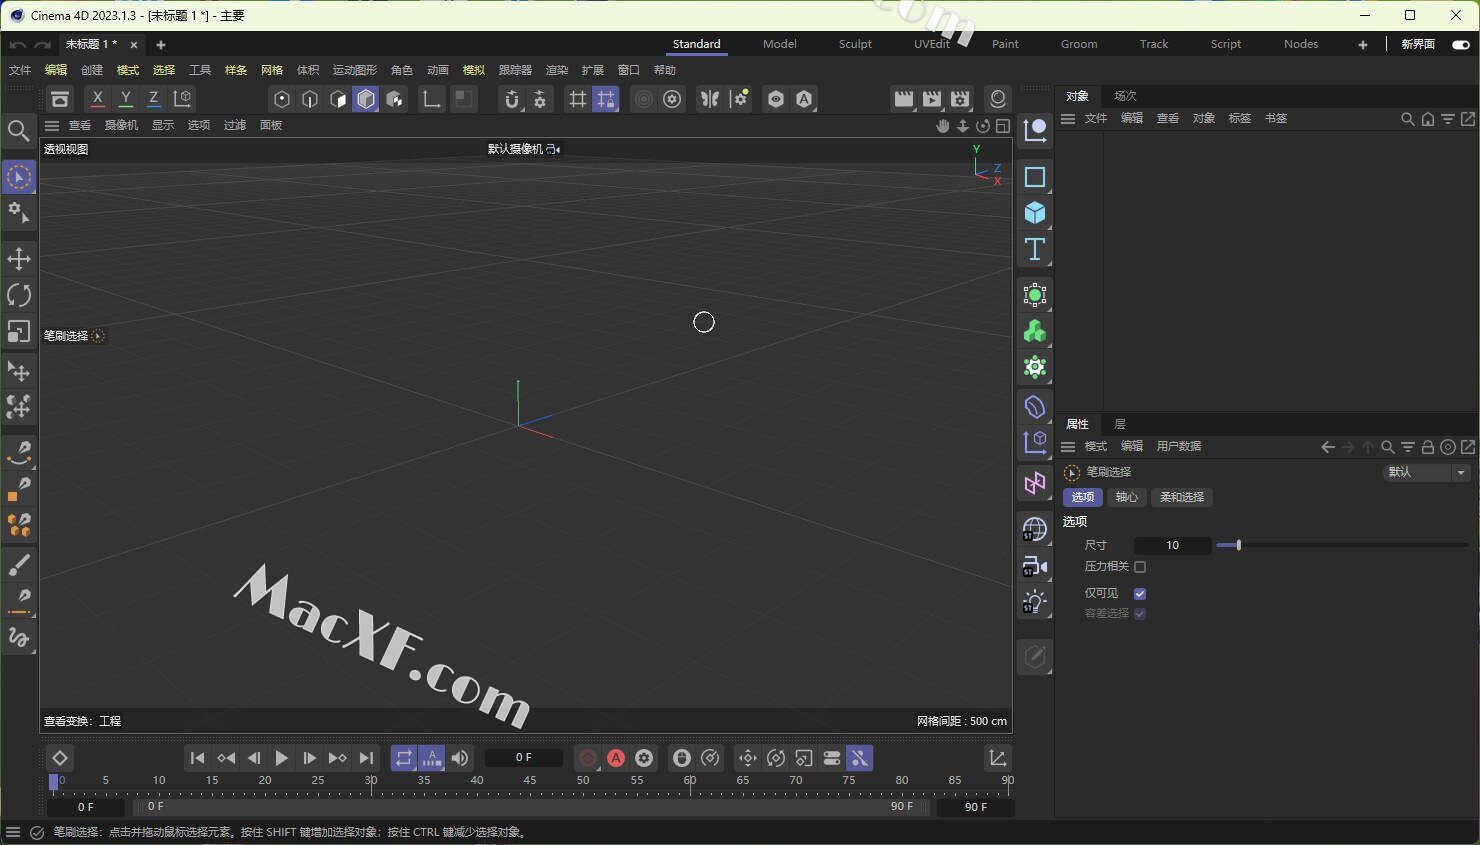Screen dimensions: 1480x845
Task: Add a Cube primitive object
Action: [x=1035, y=213]
